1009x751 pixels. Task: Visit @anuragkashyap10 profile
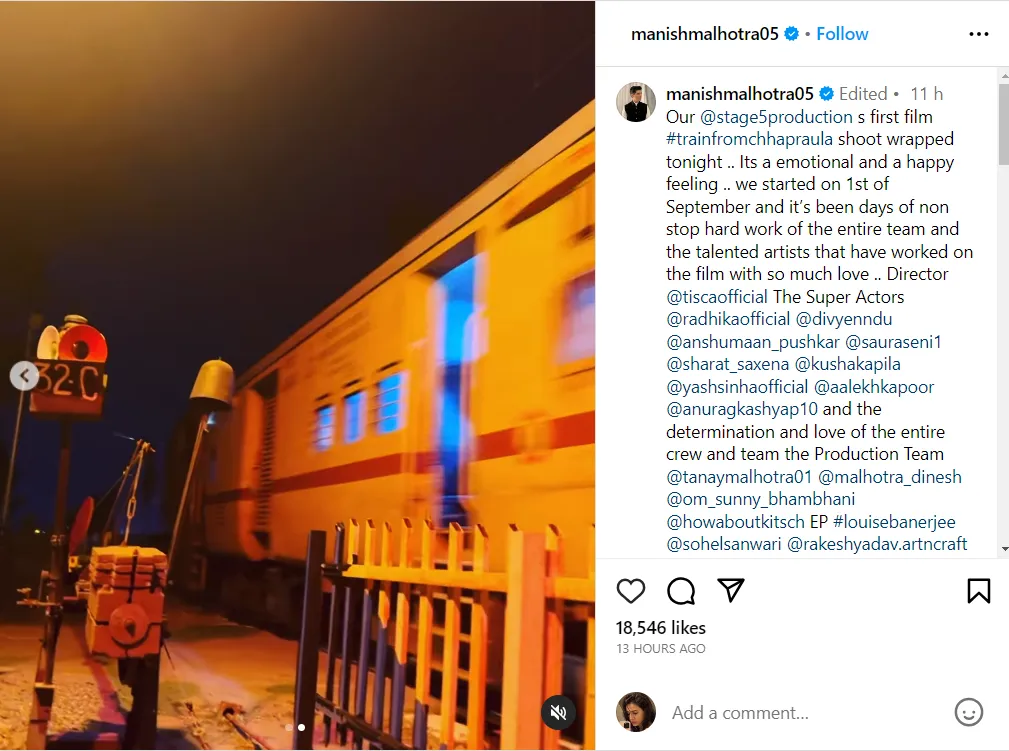(742, 409)
